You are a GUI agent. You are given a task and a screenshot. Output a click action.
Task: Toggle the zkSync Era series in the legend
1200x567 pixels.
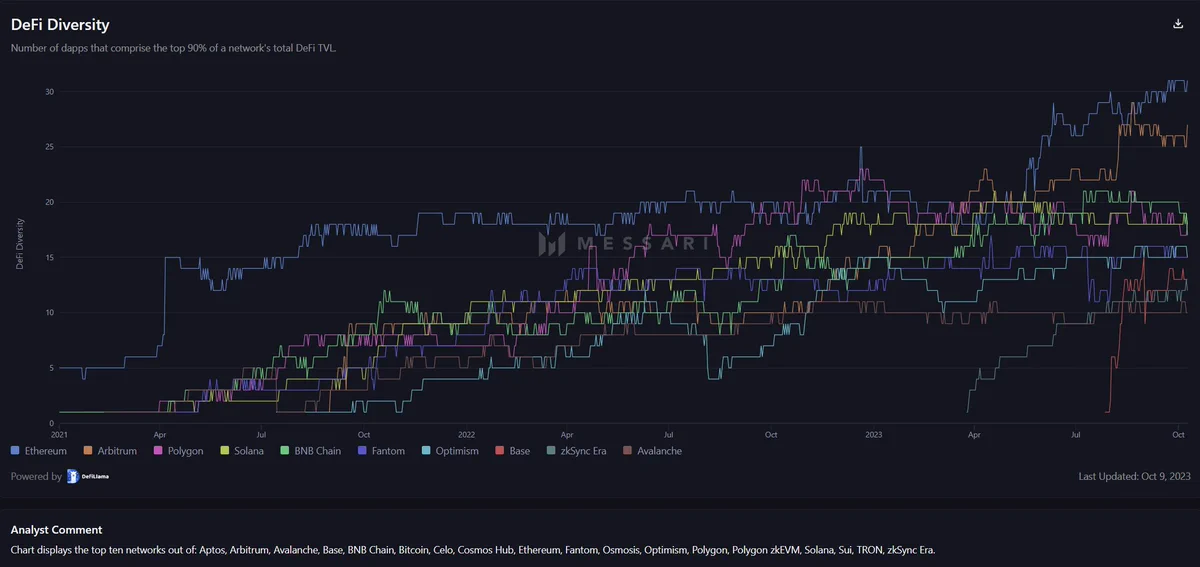[x=577, y=451]
